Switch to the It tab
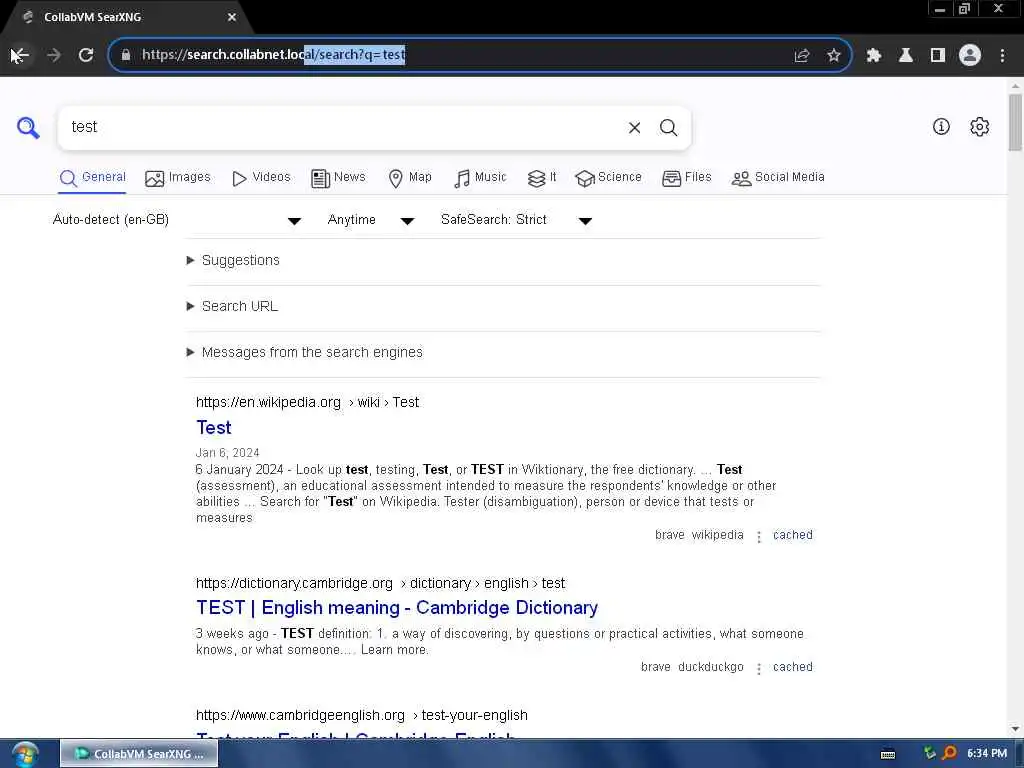 (x=541, y=178)
